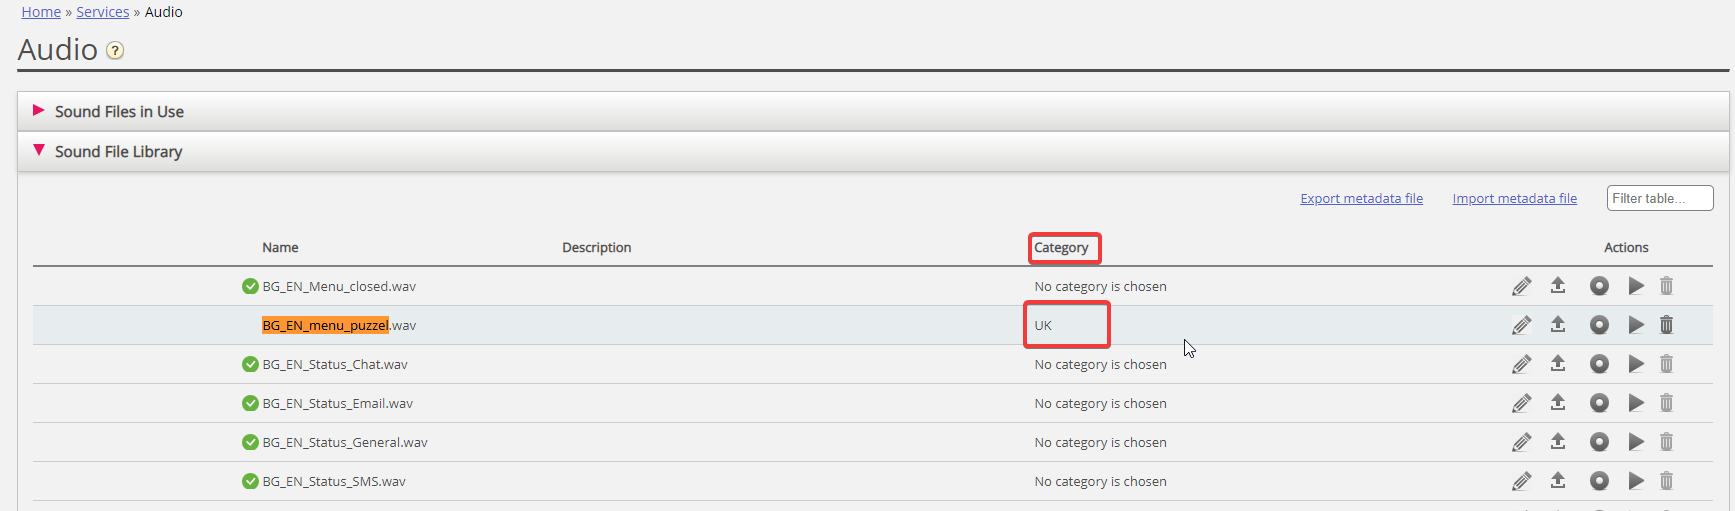The width and height of the screenshot is (1735, 511).
Task: Upload audio for BG_EN_menu_puzzel.wav
Action: pos(1558,325)
